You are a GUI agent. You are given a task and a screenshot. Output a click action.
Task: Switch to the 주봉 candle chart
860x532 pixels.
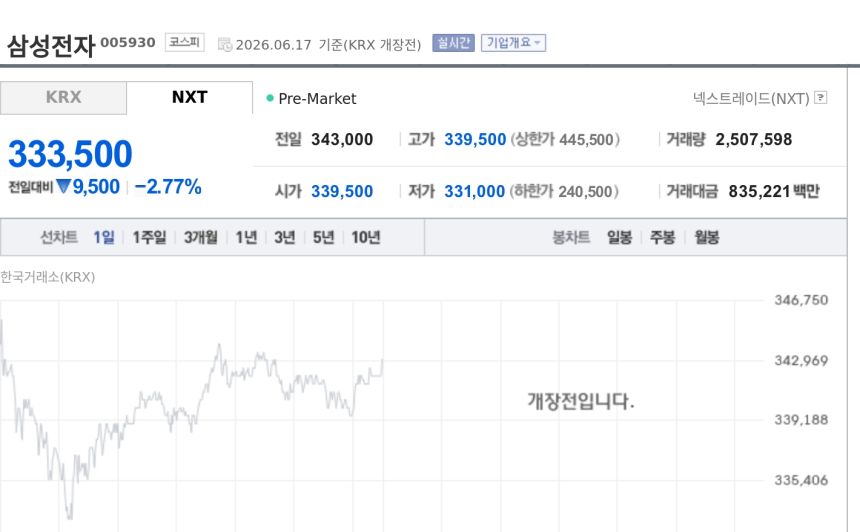(x=663, y=237)
